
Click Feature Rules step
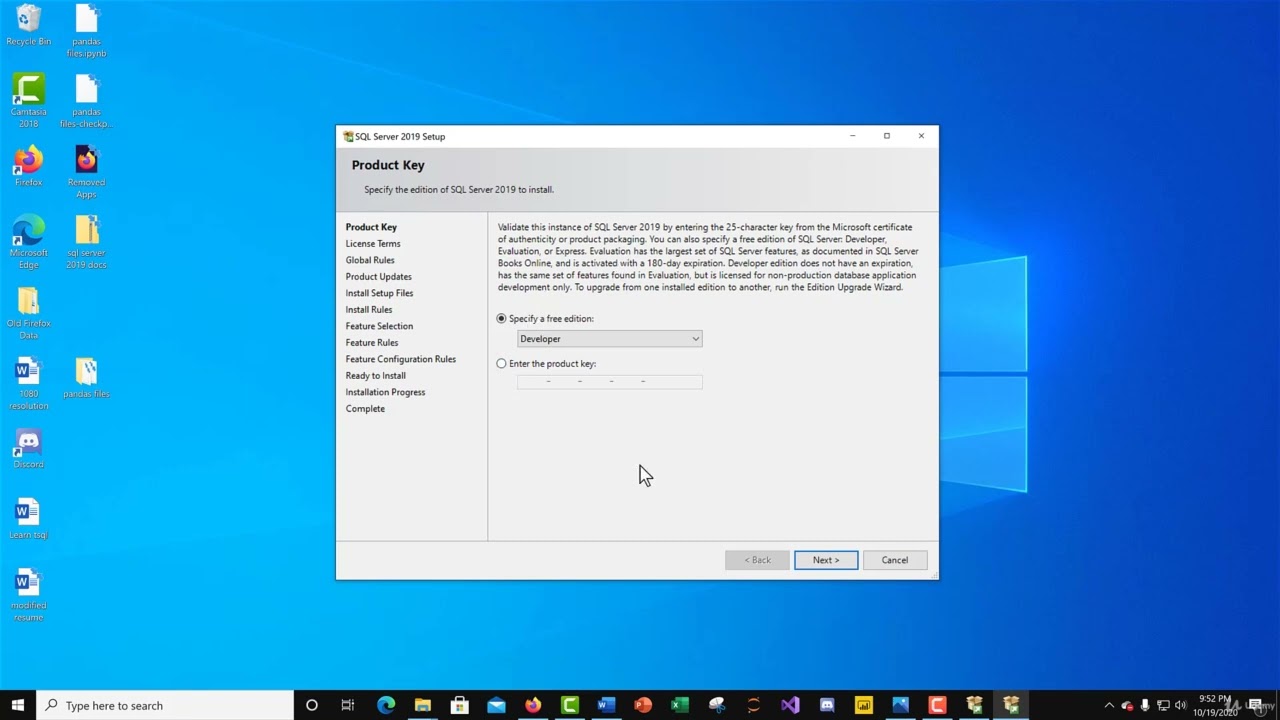point(372,343)
